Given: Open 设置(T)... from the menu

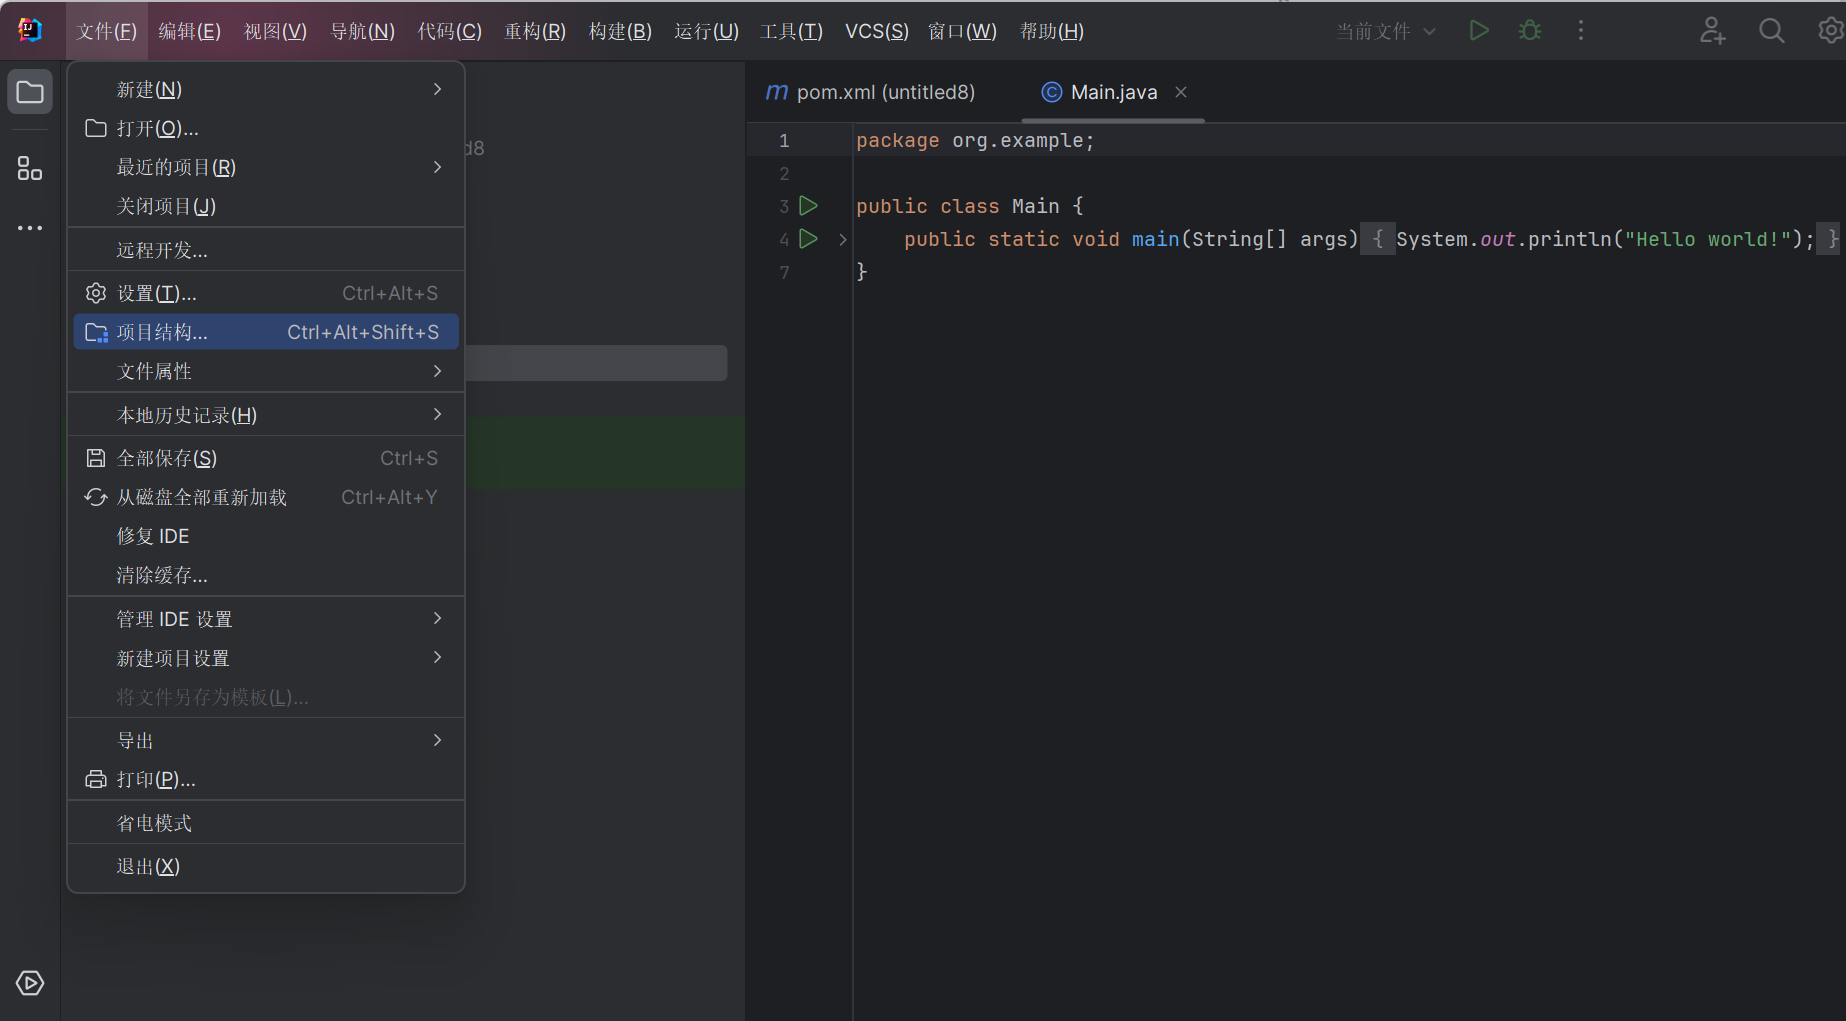Looking at the screenshot, I should click(266, 293).
